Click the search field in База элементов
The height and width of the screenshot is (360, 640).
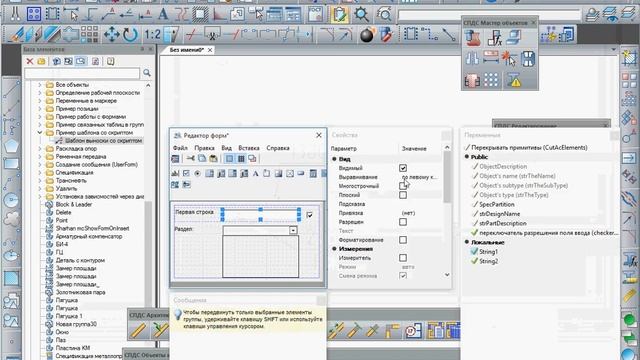(x=82, y=73)
